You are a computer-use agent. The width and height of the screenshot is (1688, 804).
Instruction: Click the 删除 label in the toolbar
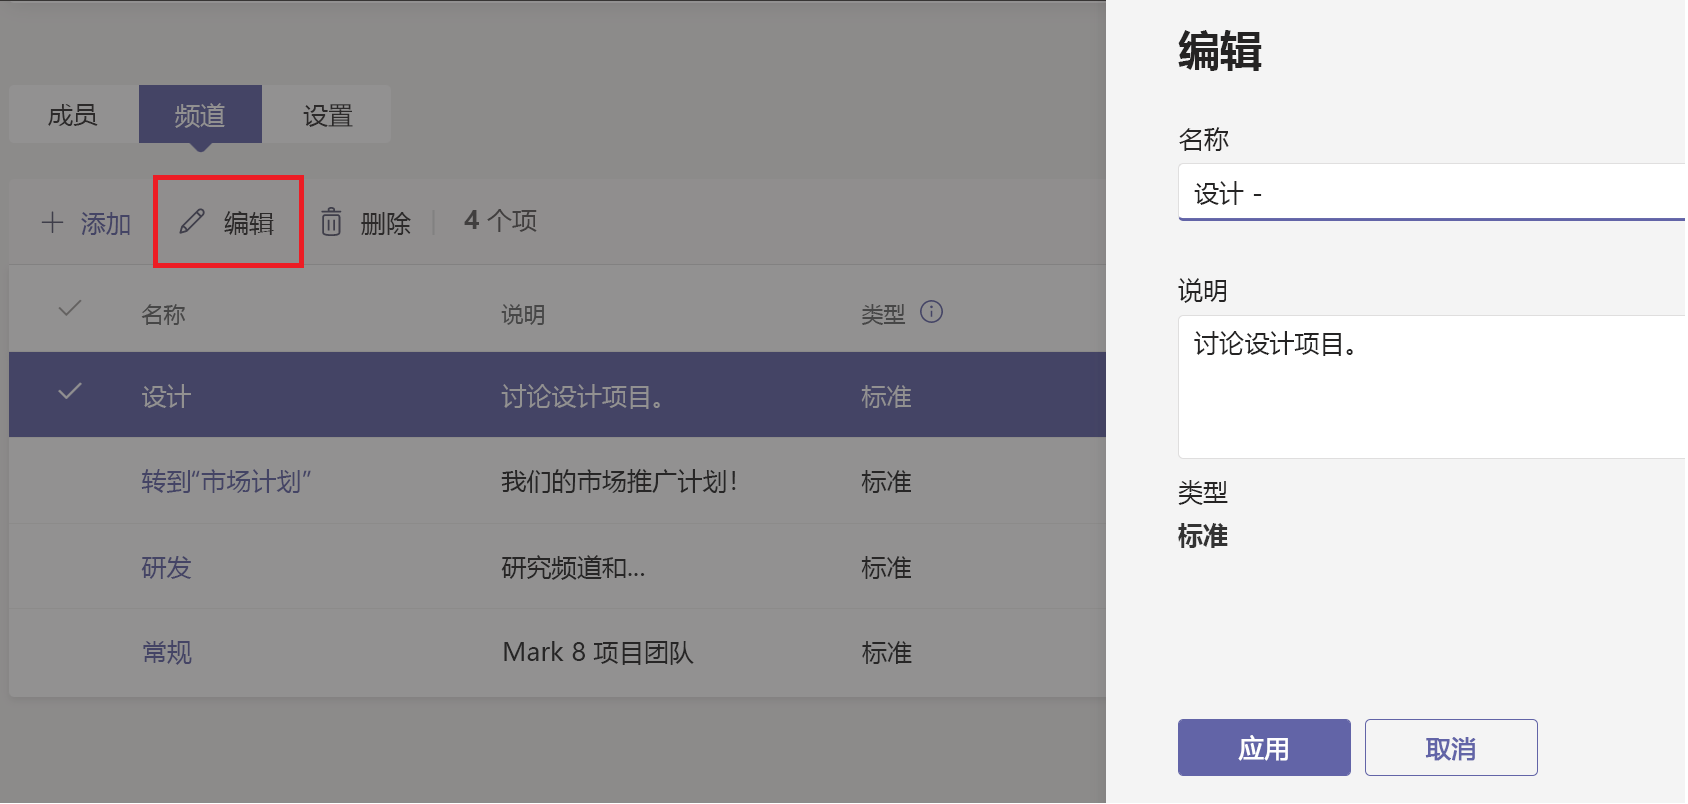point(386,223)
